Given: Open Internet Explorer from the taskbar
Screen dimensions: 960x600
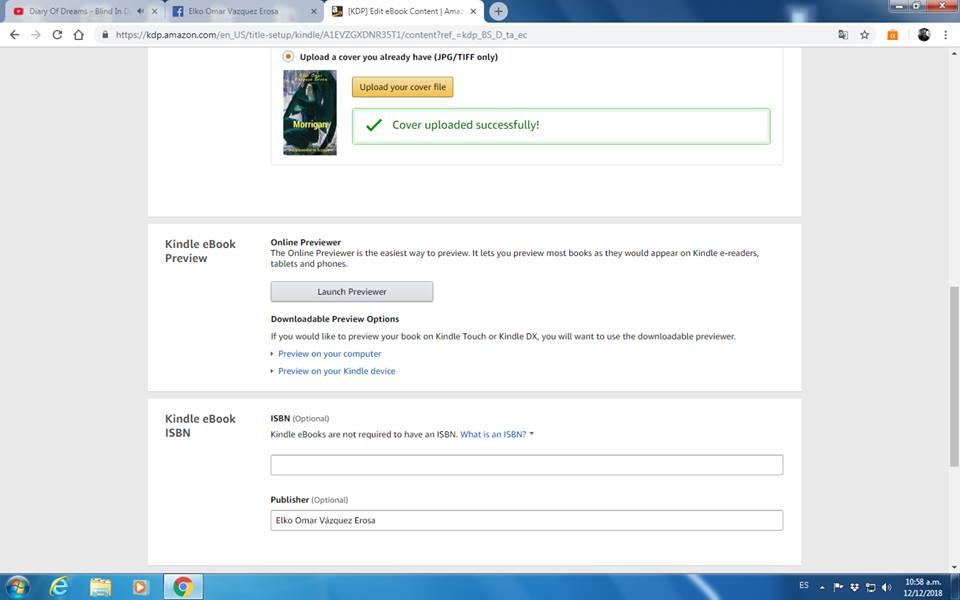Looking at the screenshot, I should tap(60, 586).
